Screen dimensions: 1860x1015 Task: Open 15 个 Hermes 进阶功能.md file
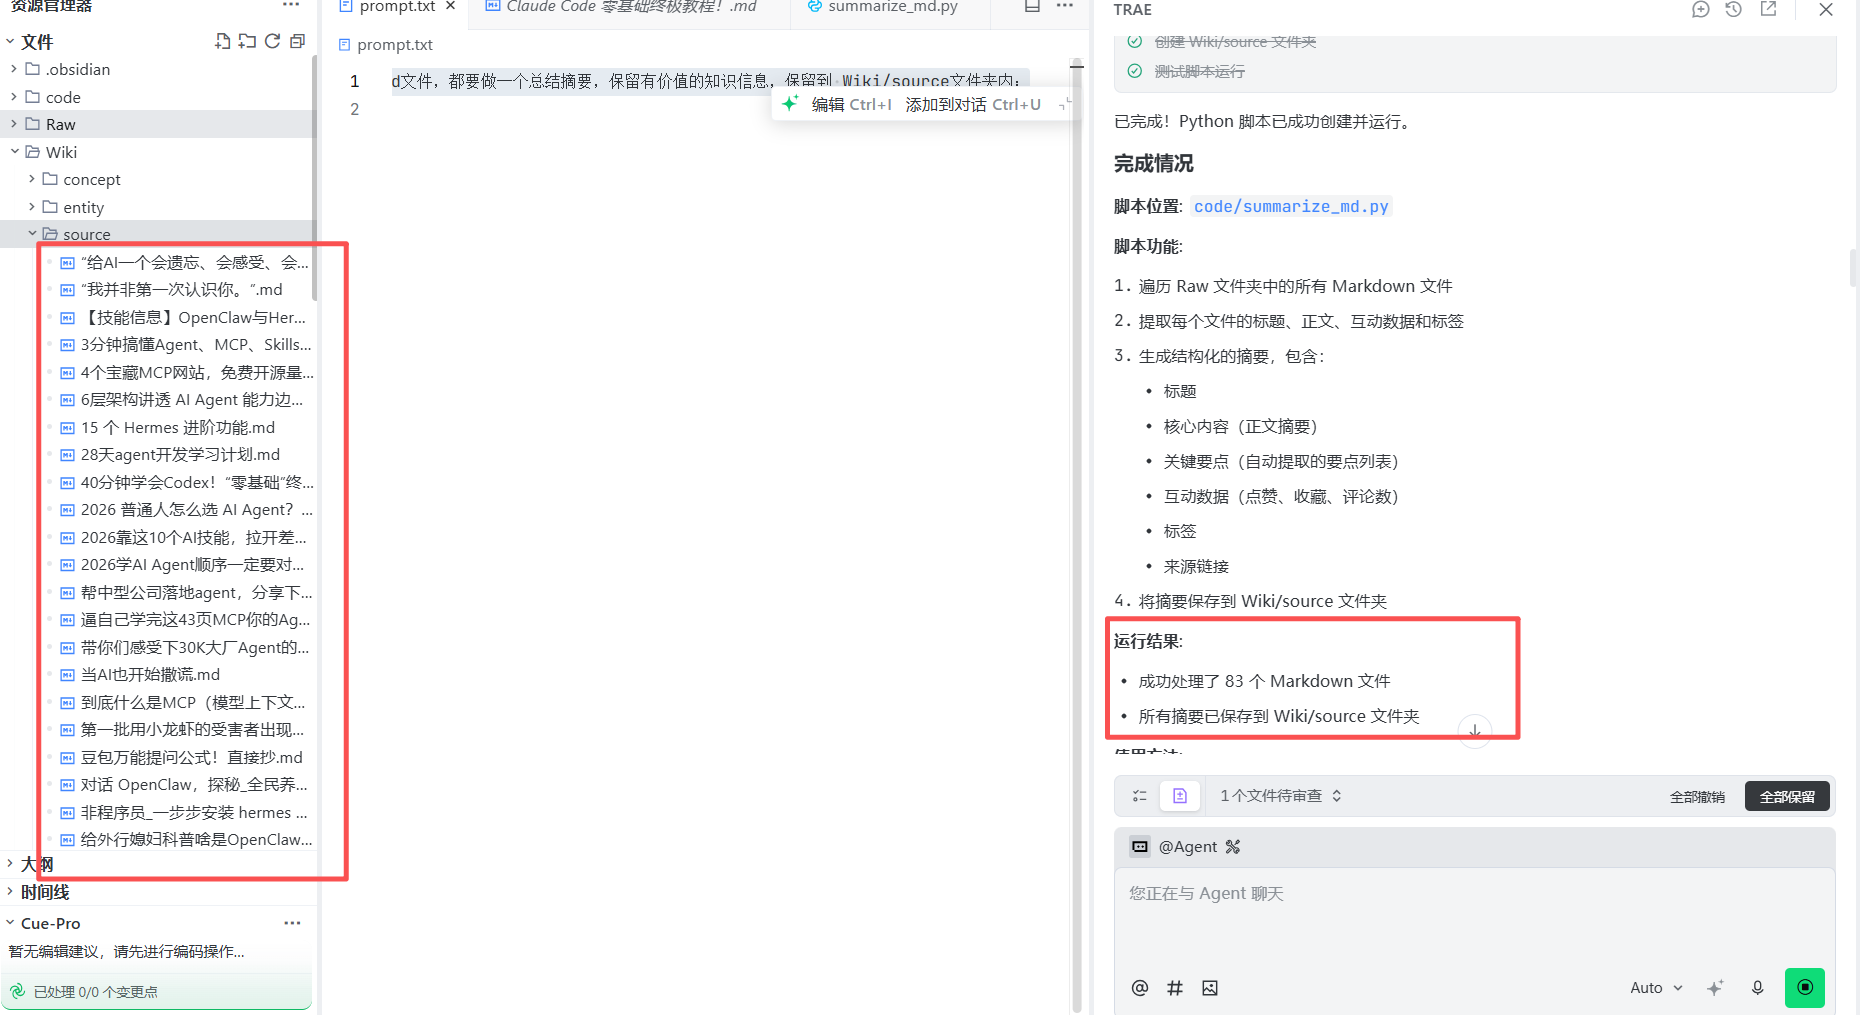coord(177,427)
